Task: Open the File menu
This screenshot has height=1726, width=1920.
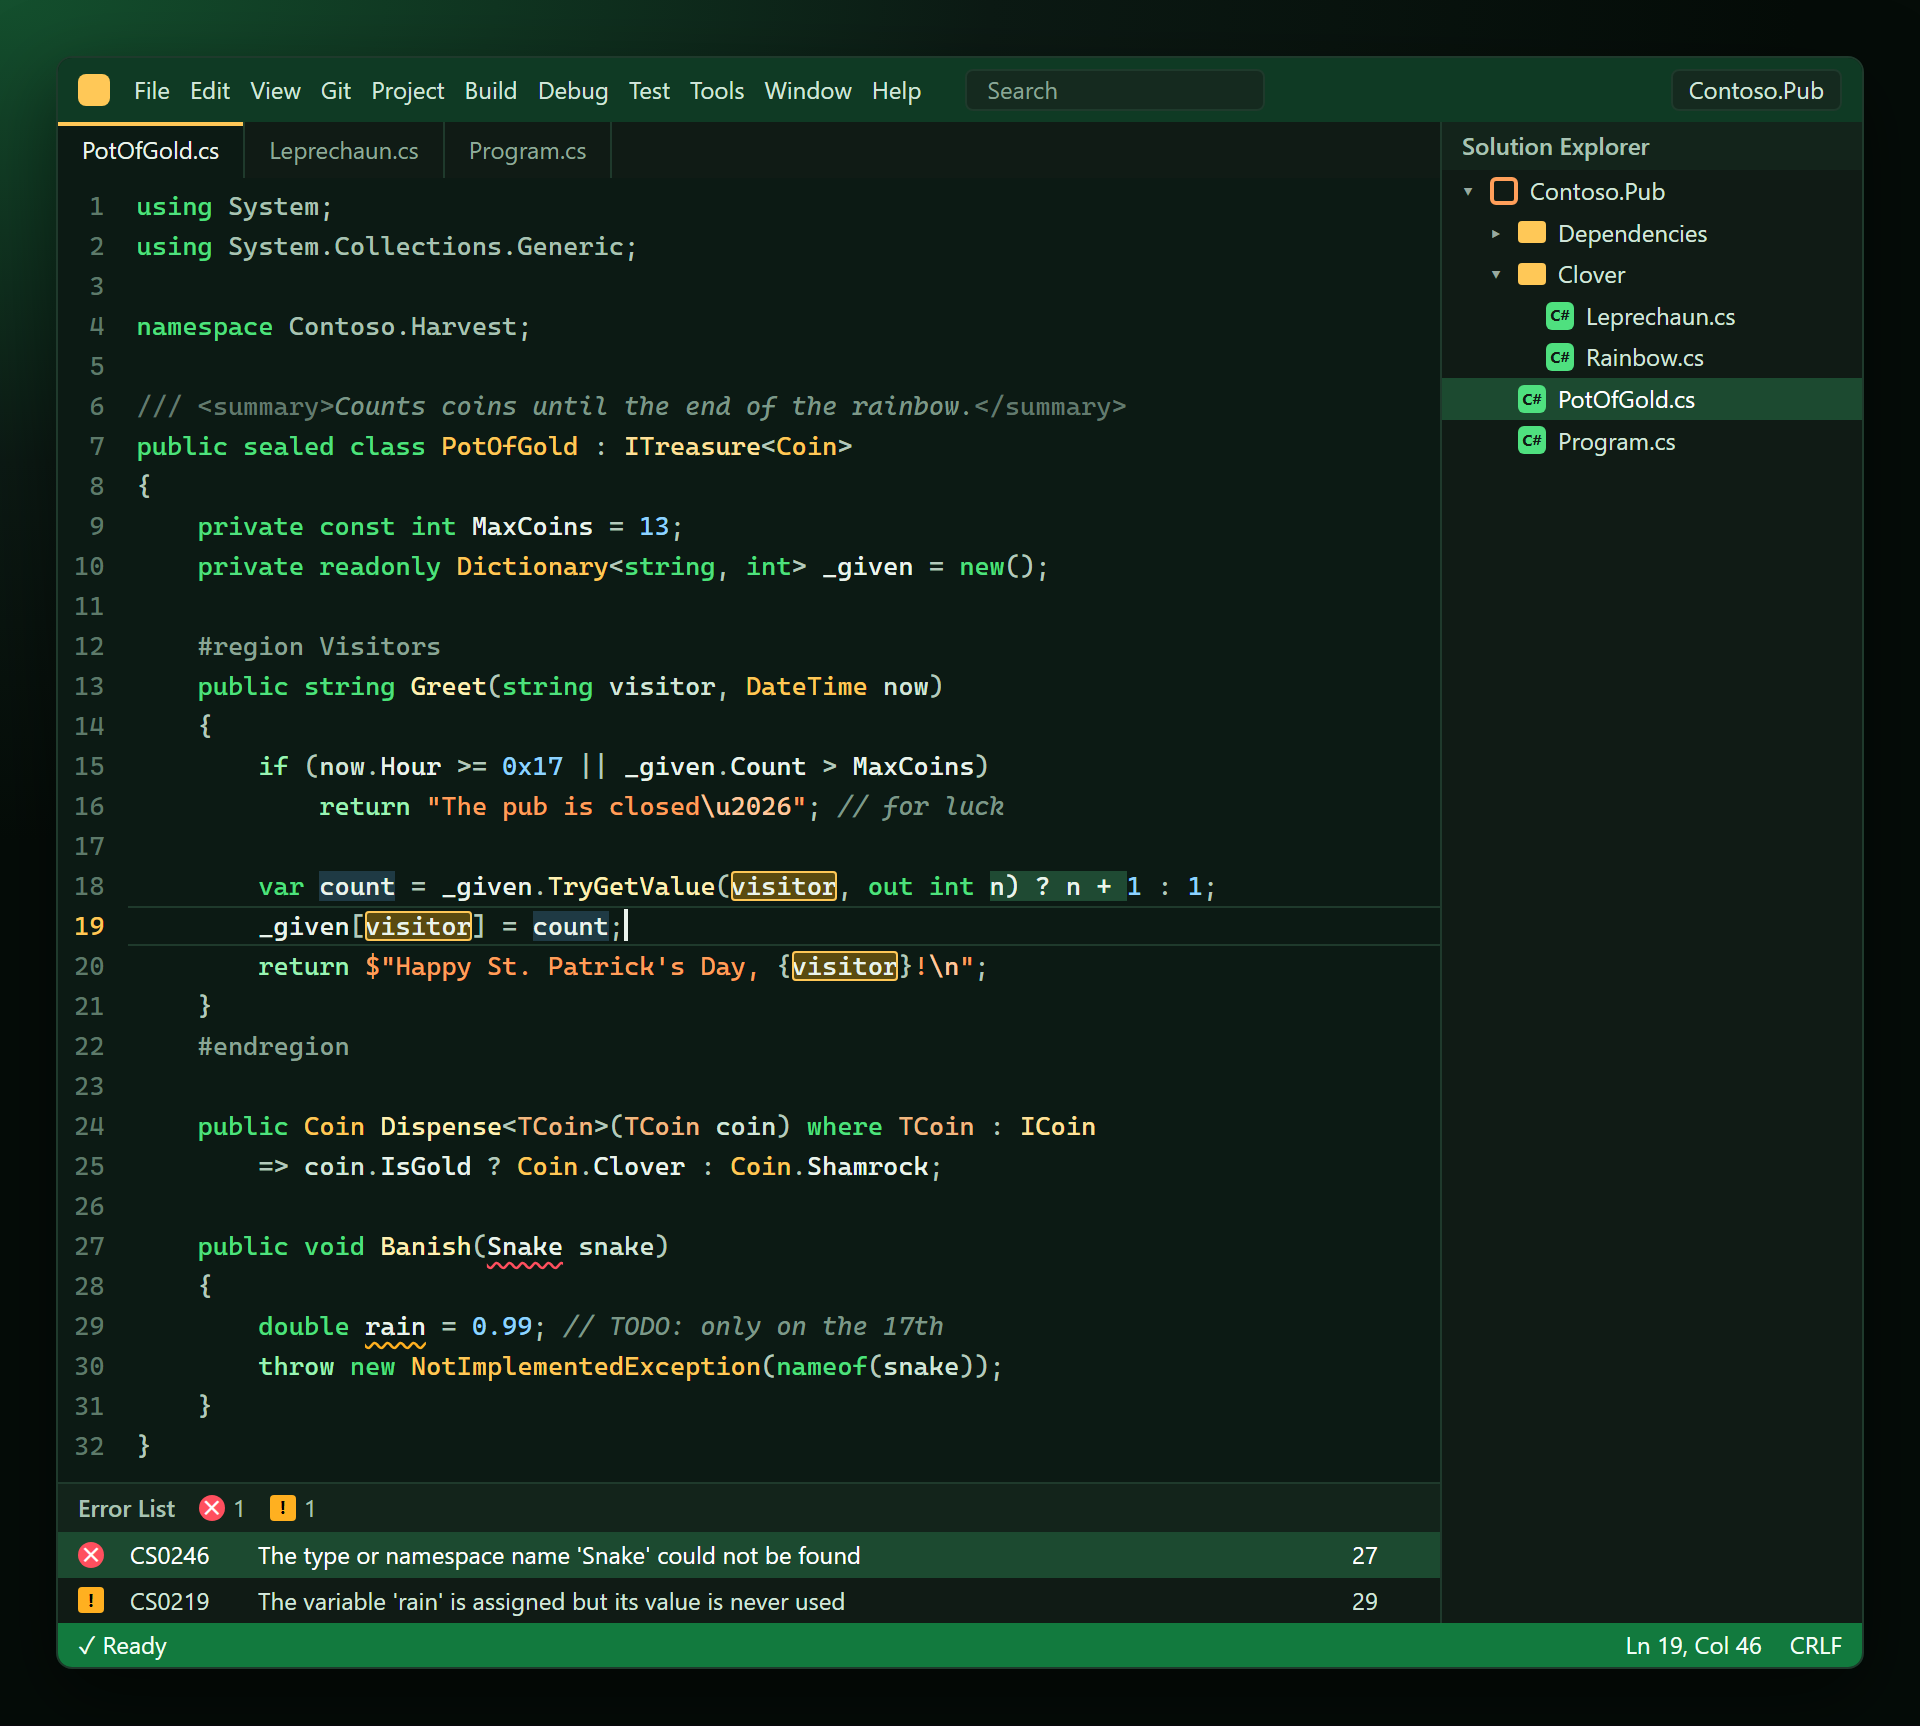Action: (x=152, y=91)
